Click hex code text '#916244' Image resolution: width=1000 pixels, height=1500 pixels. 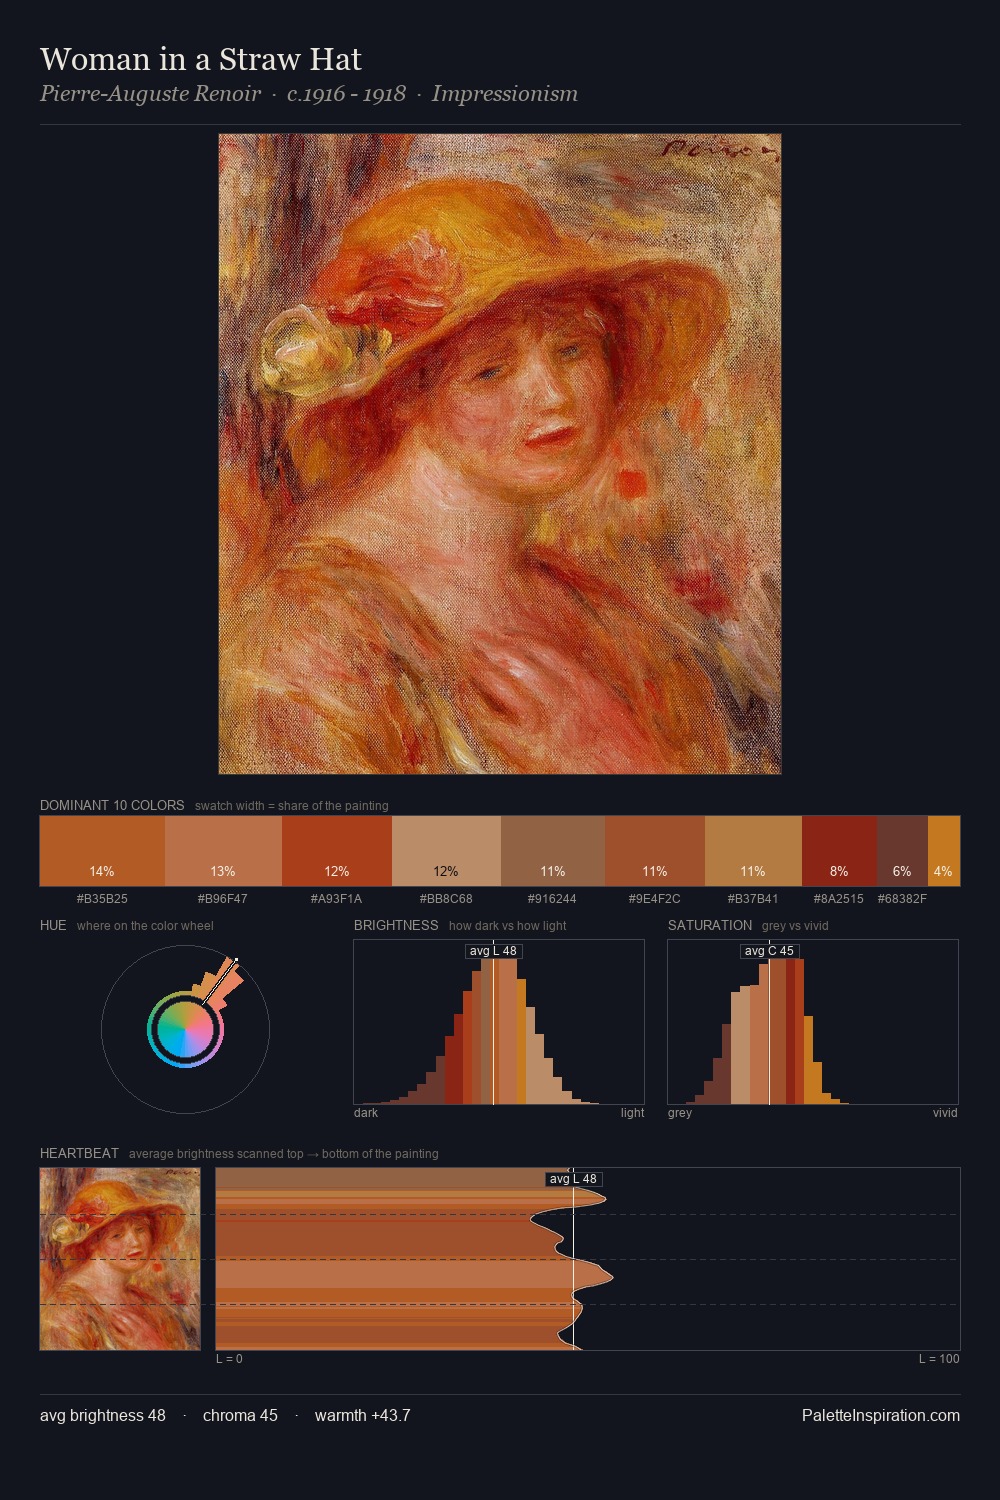coord(553,899)
